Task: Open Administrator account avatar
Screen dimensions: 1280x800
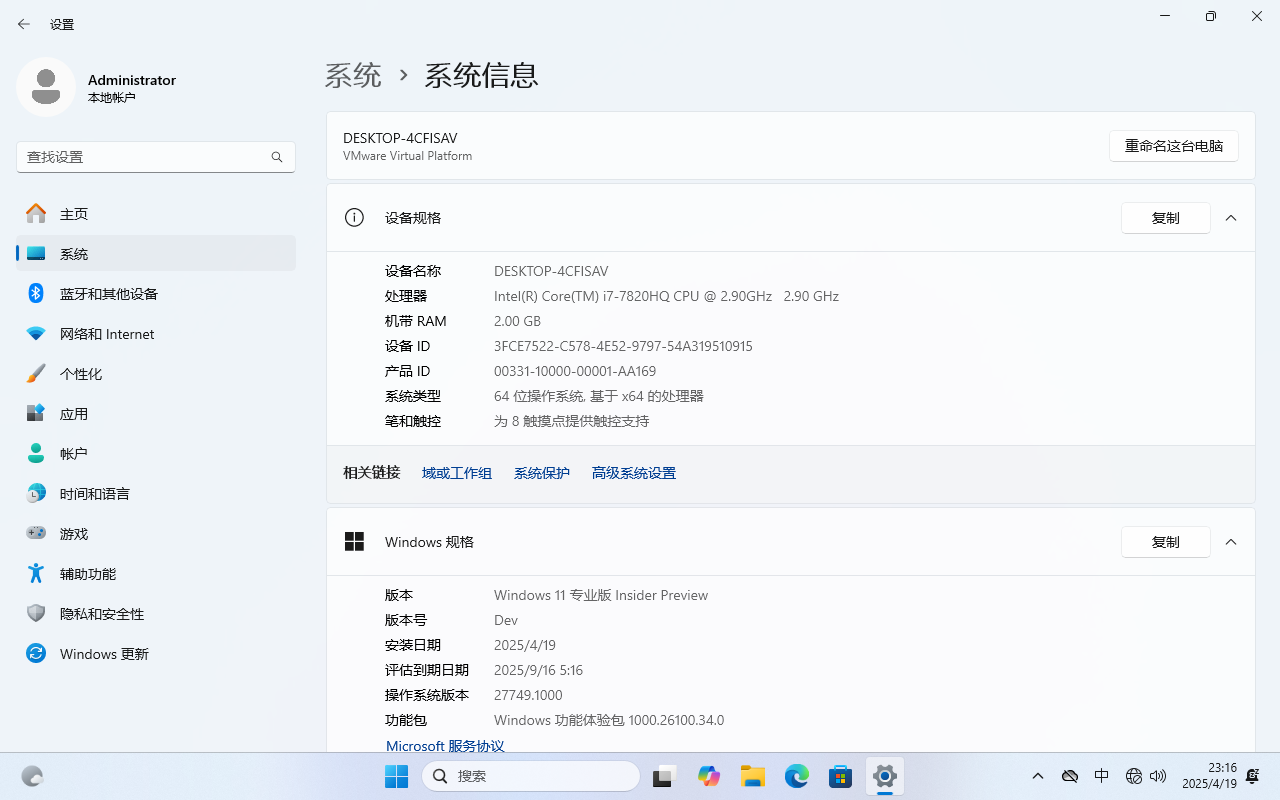Action: pos(46,87)
